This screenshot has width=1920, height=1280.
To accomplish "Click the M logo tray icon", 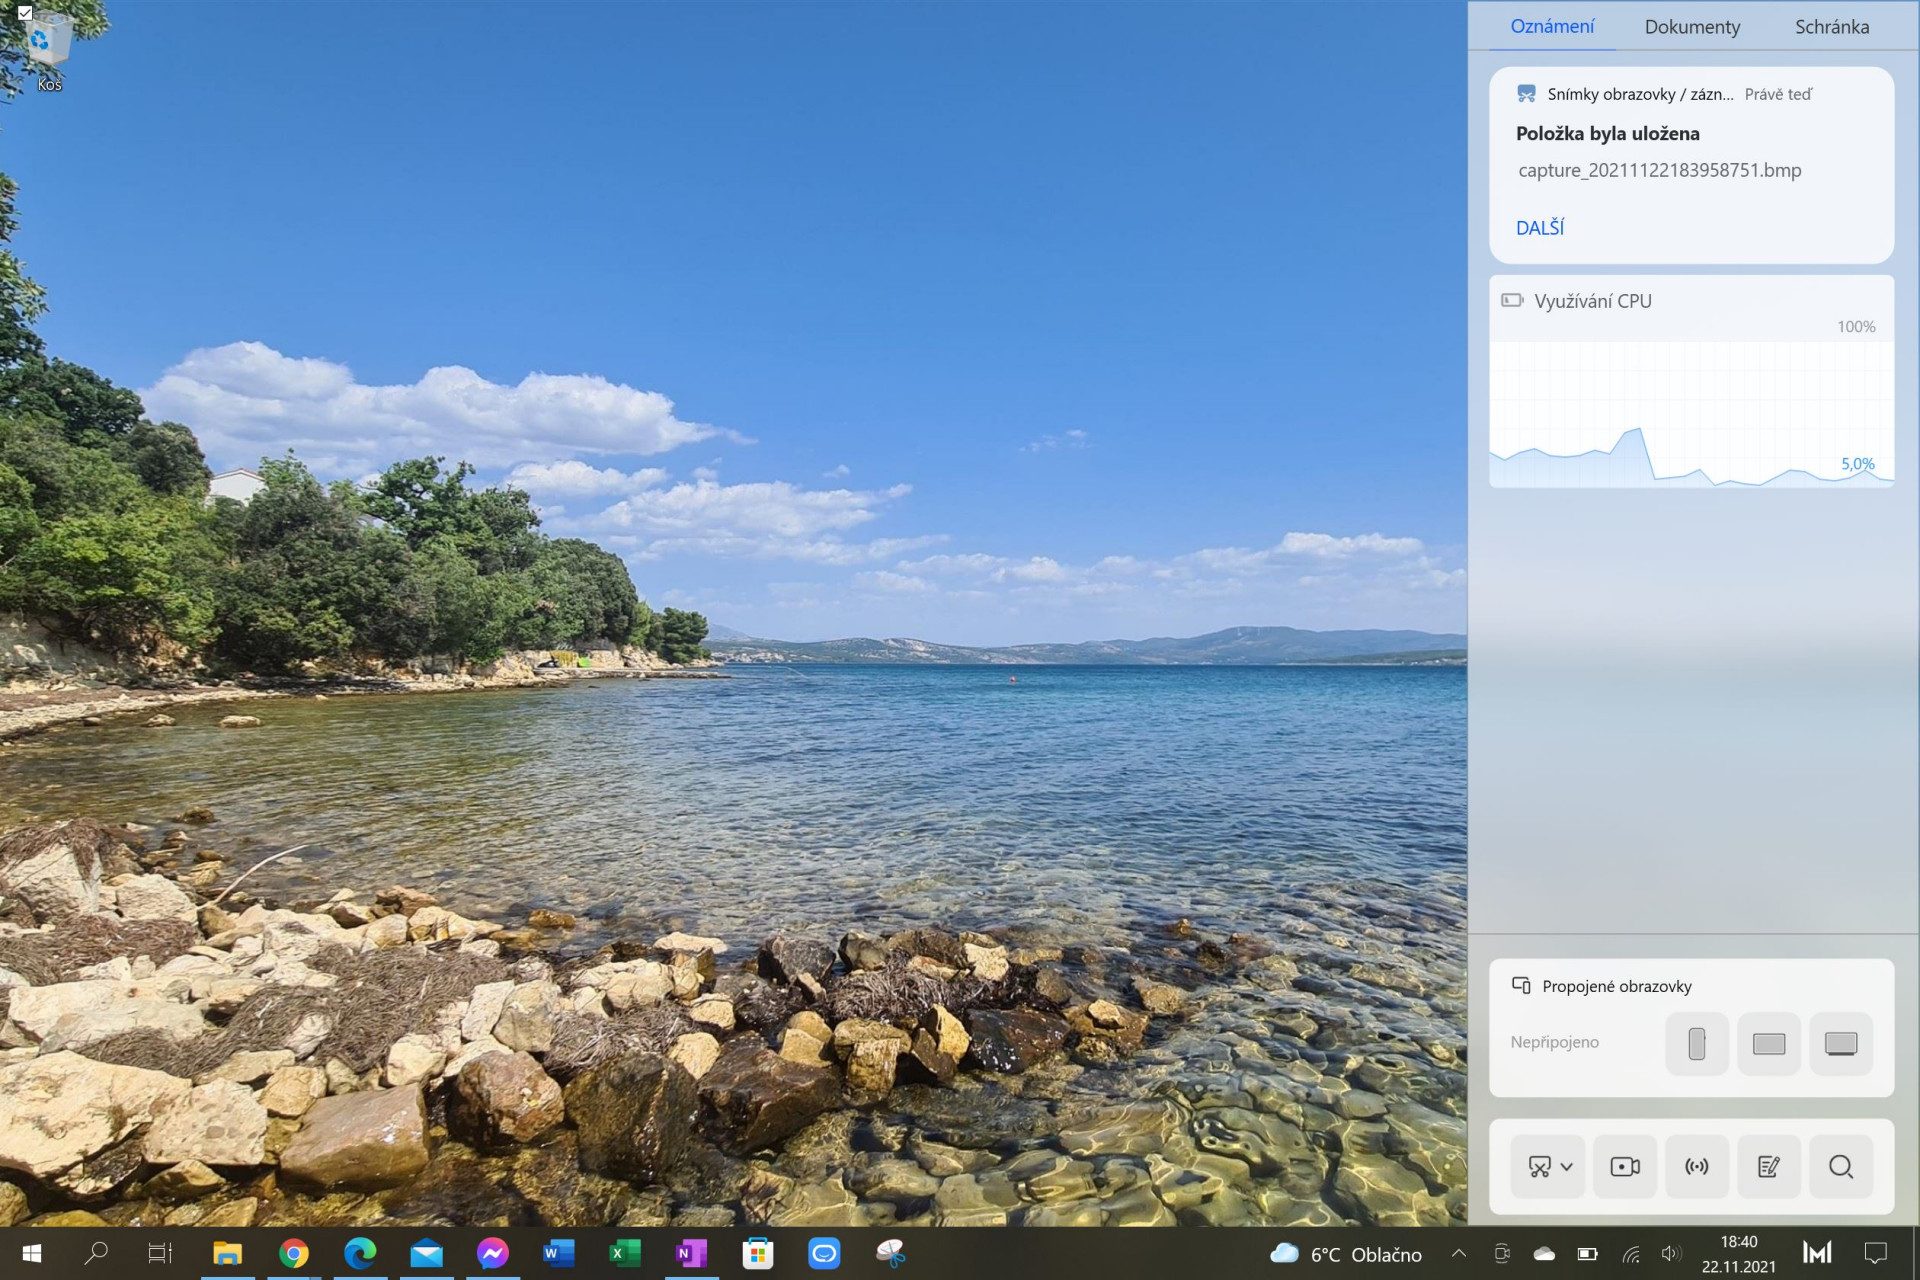I will [1817, 1253].
